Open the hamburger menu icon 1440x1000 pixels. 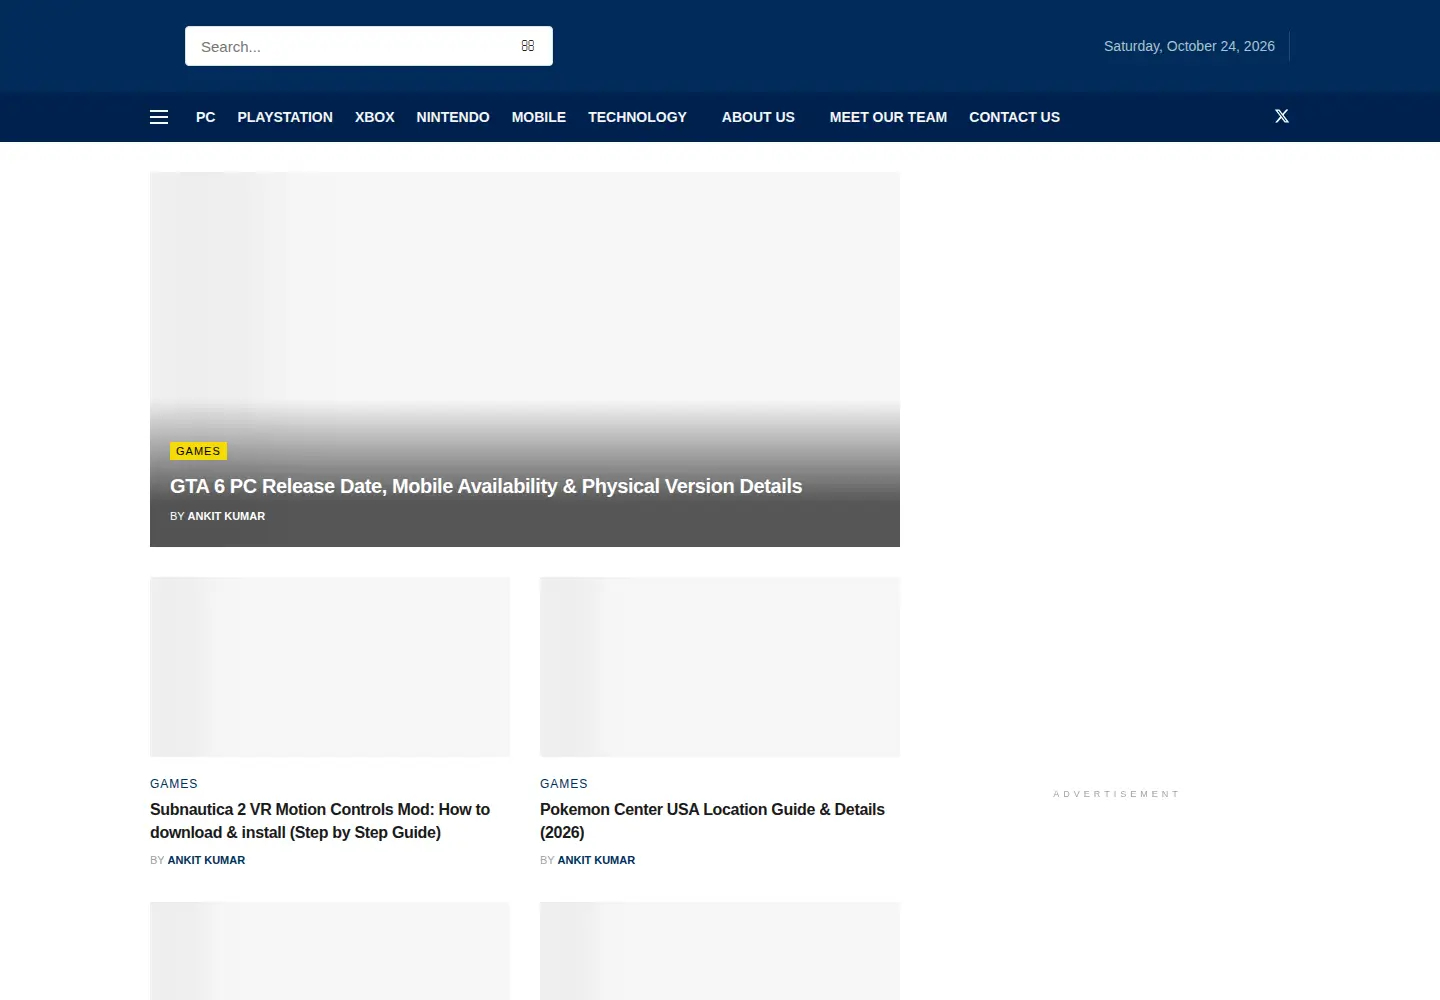click(159, 117)
